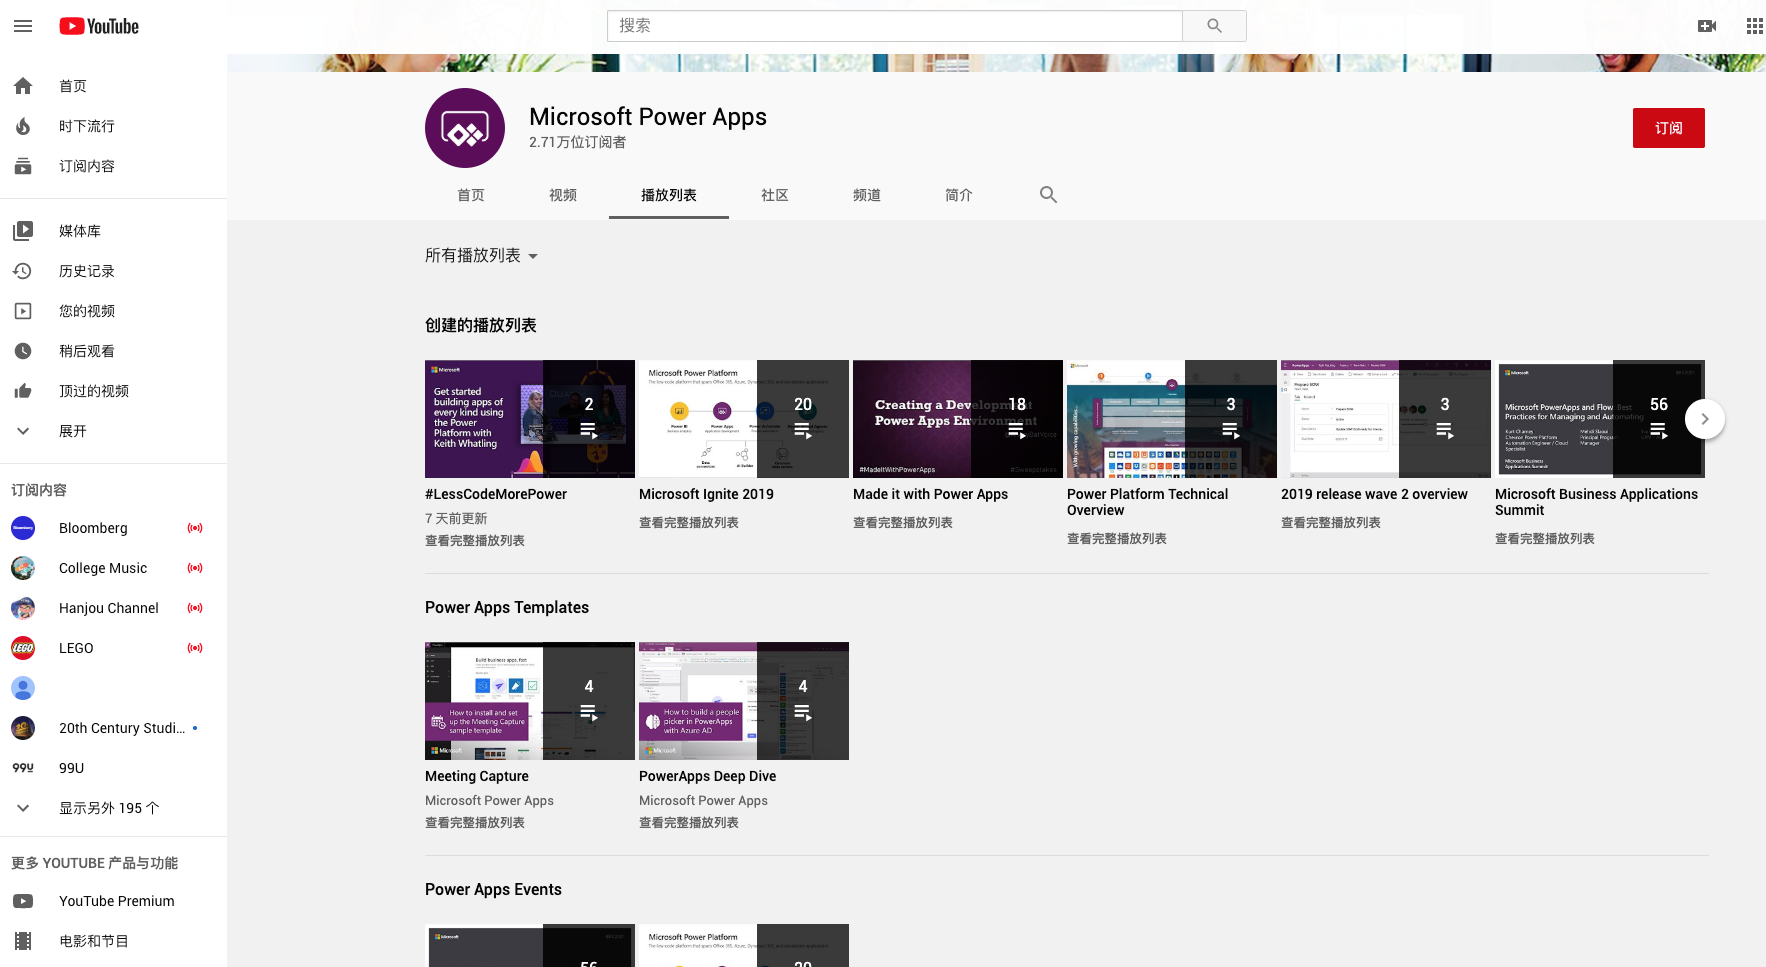Open Meeting Capture playlist title
1766x967 pixels.
(477, 776)
